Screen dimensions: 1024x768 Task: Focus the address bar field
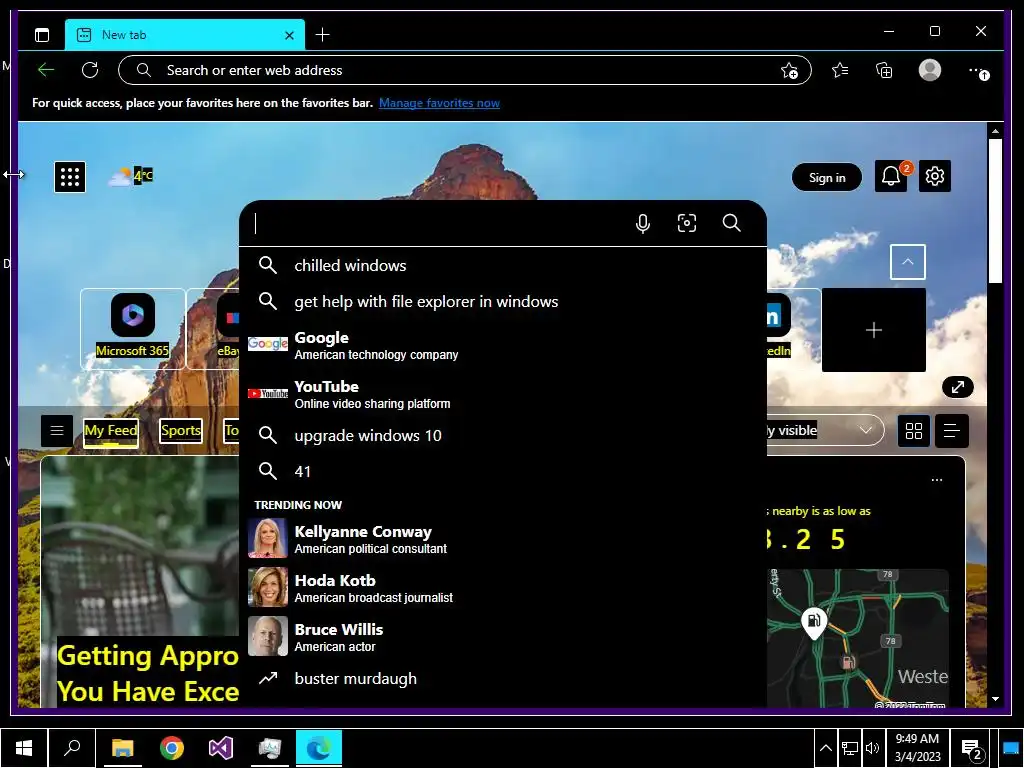coord(465,70)
